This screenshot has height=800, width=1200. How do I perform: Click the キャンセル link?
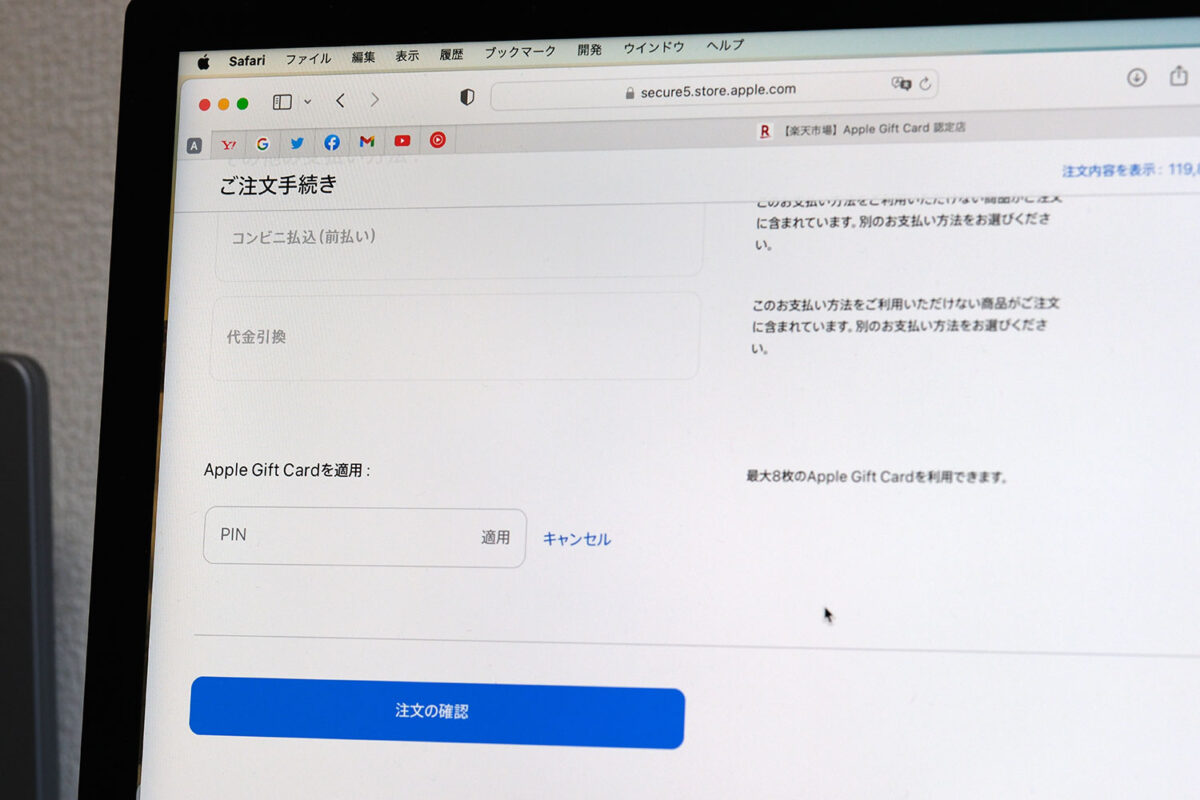pyautogui.click(x=576, y=539)
